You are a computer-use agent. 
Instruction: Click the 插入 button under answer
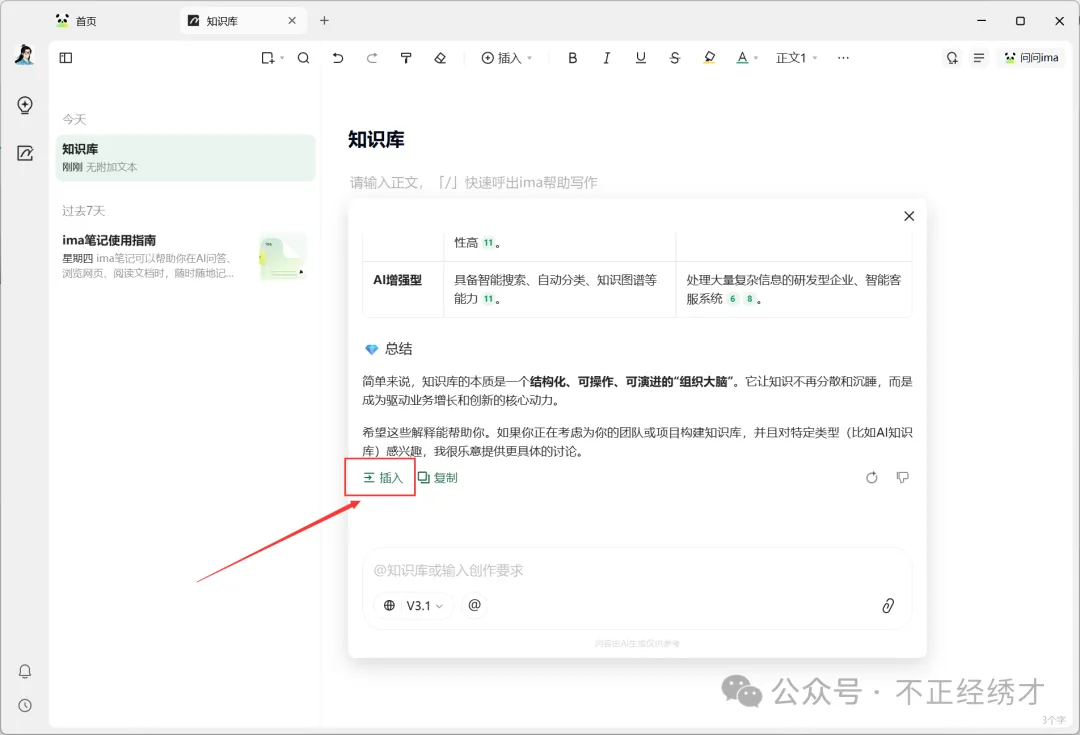pyautogui.click(x=383, y=477)
